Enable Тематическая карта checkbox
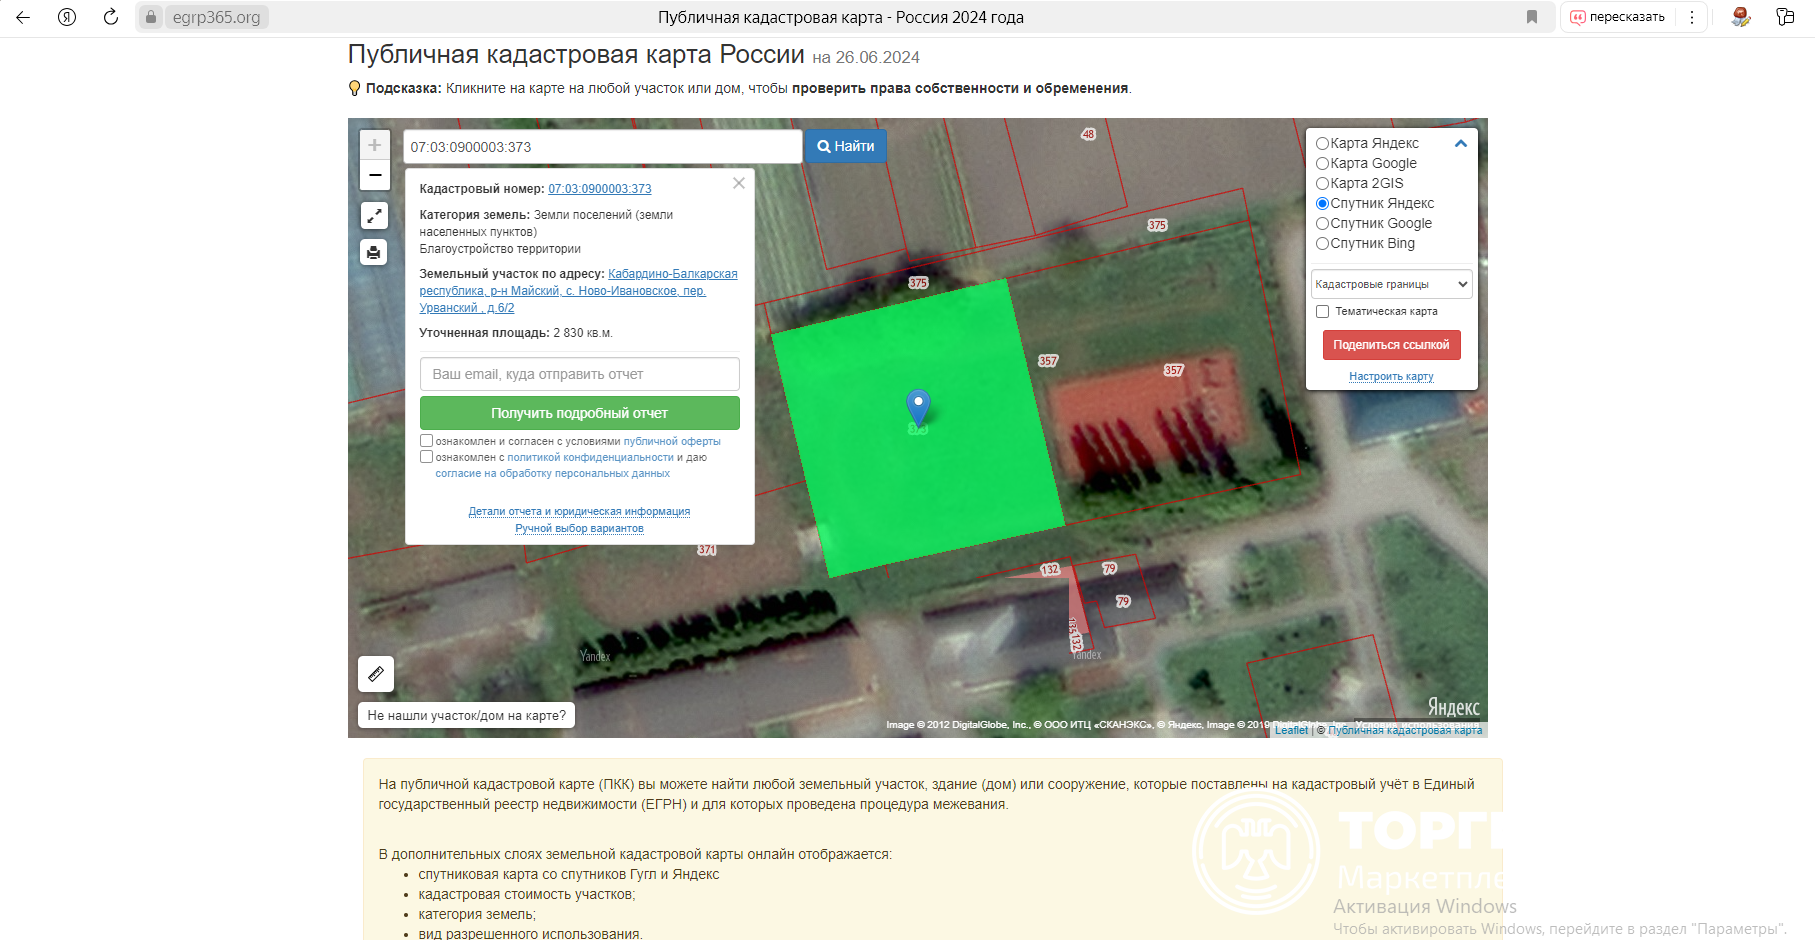 click(1323, 312)
